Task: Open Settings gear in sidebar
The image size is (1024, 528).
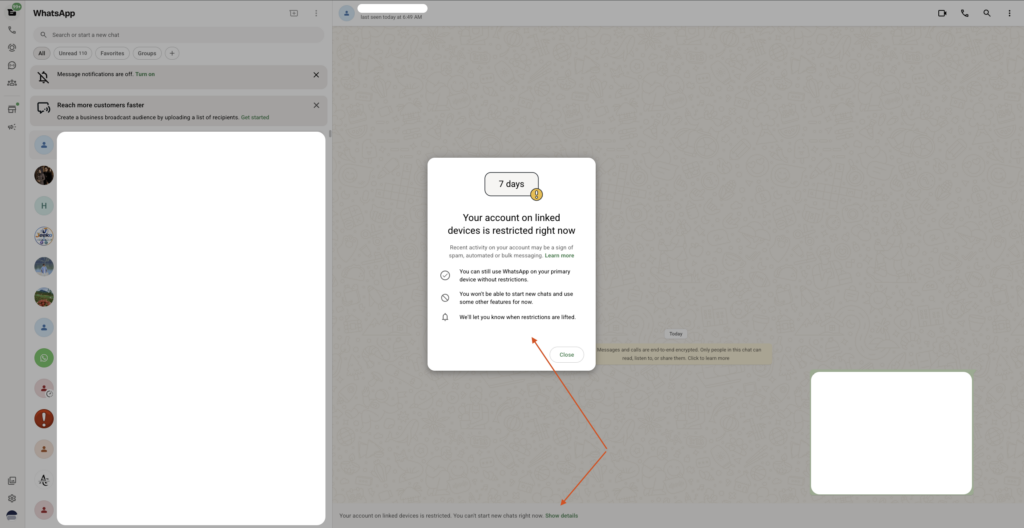Action: [12, 498]
